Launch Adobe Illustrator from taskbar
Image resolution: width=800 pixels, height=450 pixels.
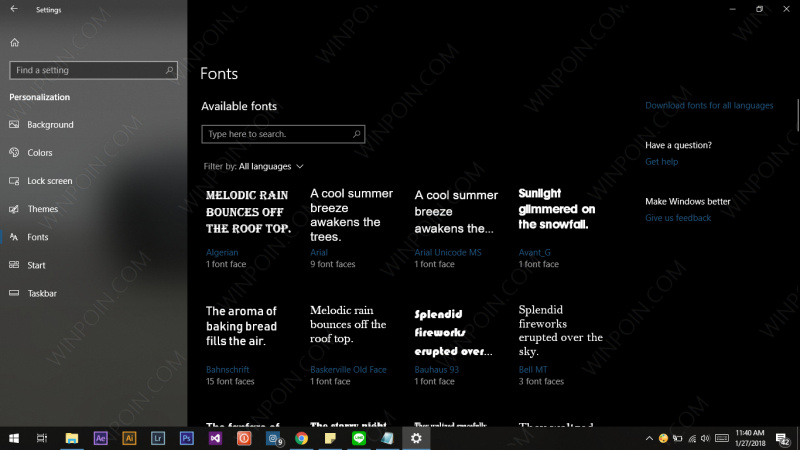[129, 438]
